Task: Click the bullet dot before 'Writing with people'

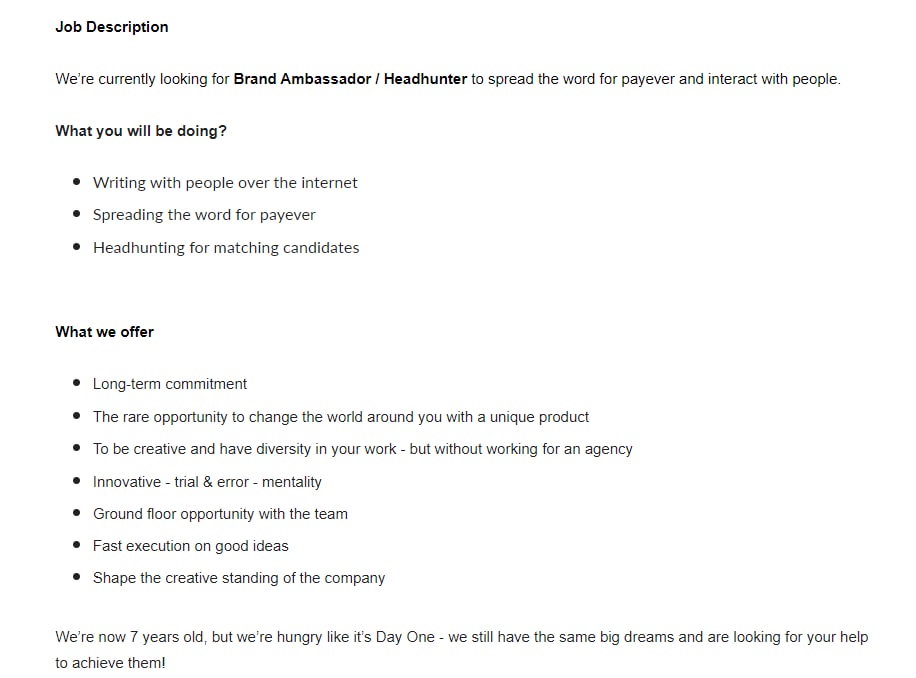Action: pyautogui.click(x=77, y=182)
